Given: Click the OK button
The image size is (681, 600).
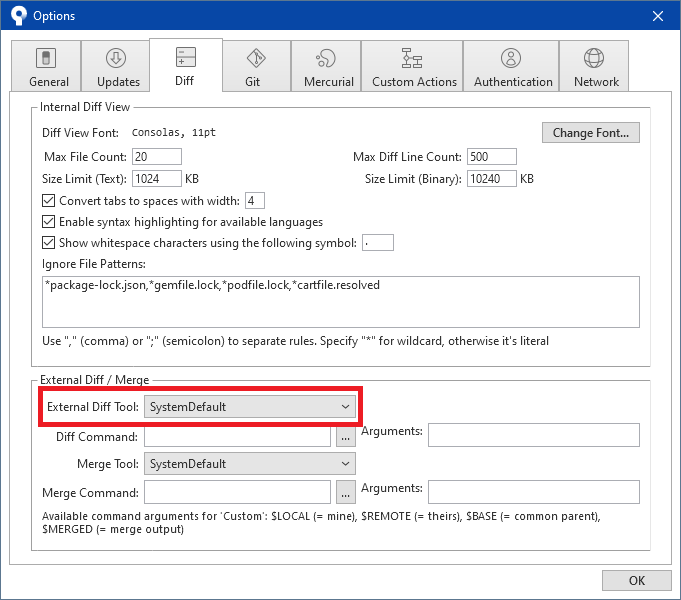Looking at the screenshot, I should click(x=637, y=580).
